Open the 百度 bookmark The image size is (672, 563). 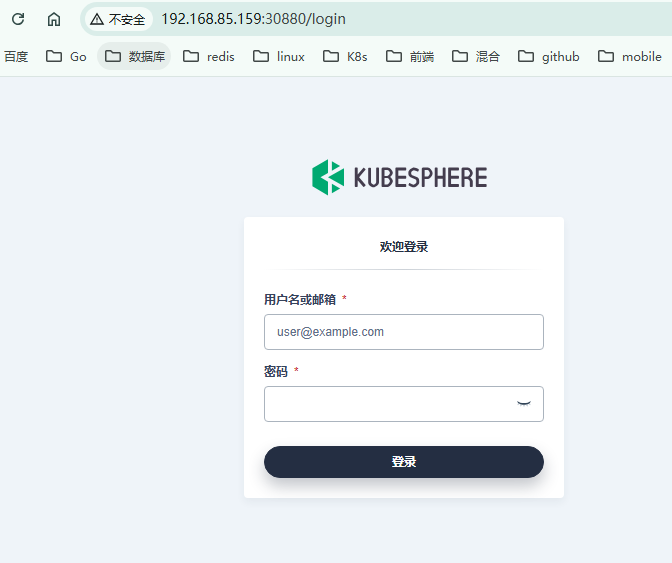(16, 57)
